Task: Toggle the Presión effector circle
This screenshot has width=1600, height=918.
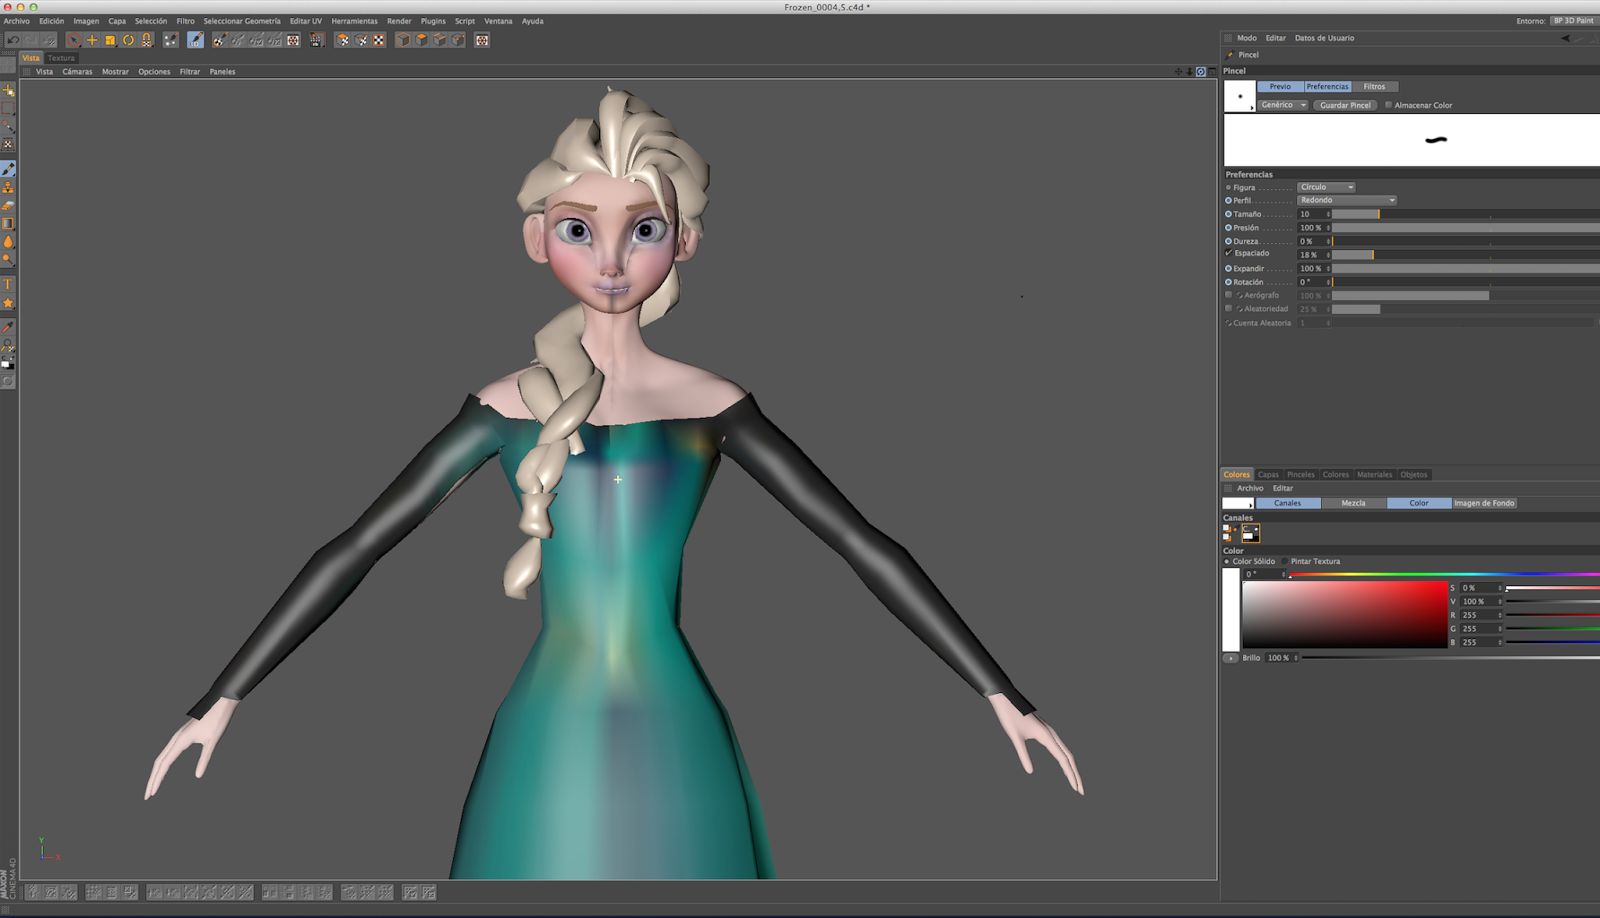Action: coord(1229,228)
